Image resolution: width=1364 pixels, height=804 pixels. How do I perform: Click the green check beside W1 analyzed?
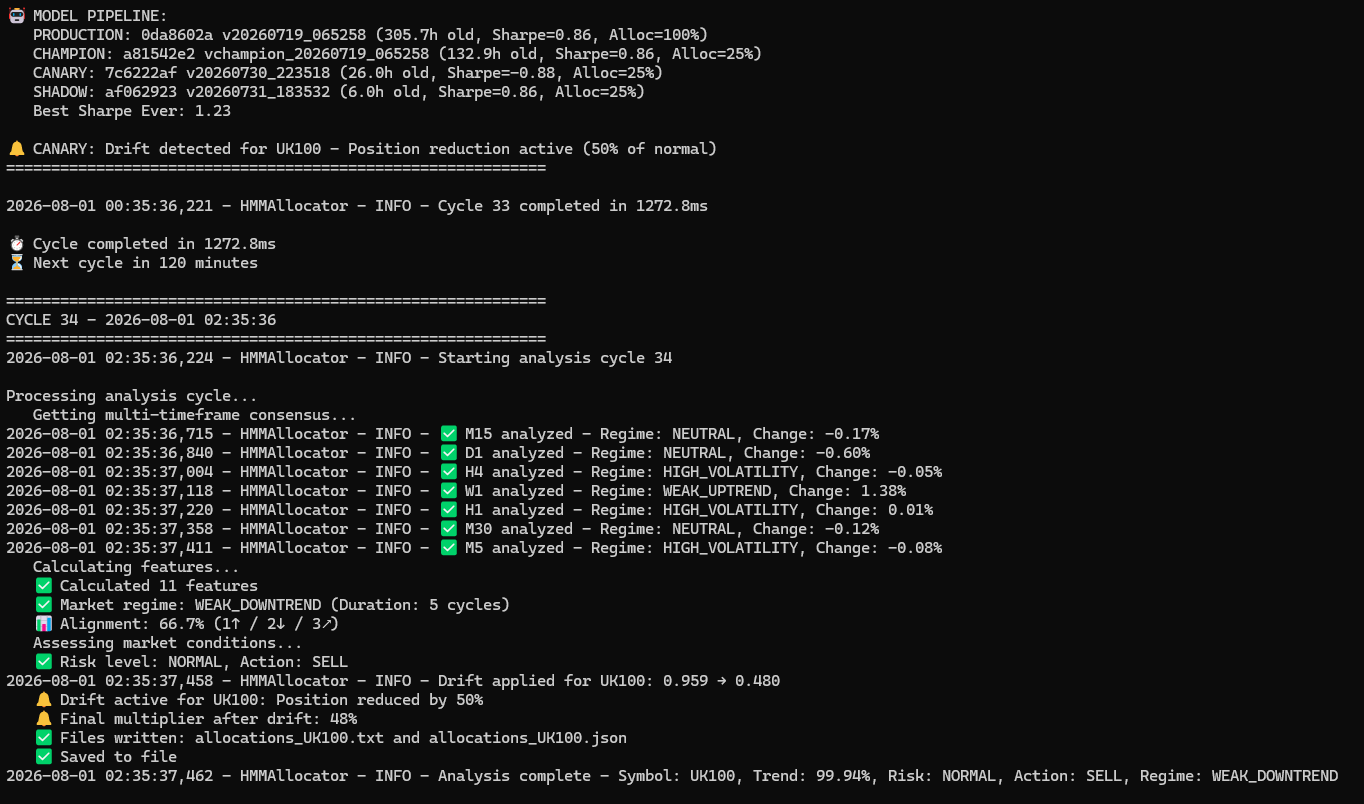coord(448,491)
